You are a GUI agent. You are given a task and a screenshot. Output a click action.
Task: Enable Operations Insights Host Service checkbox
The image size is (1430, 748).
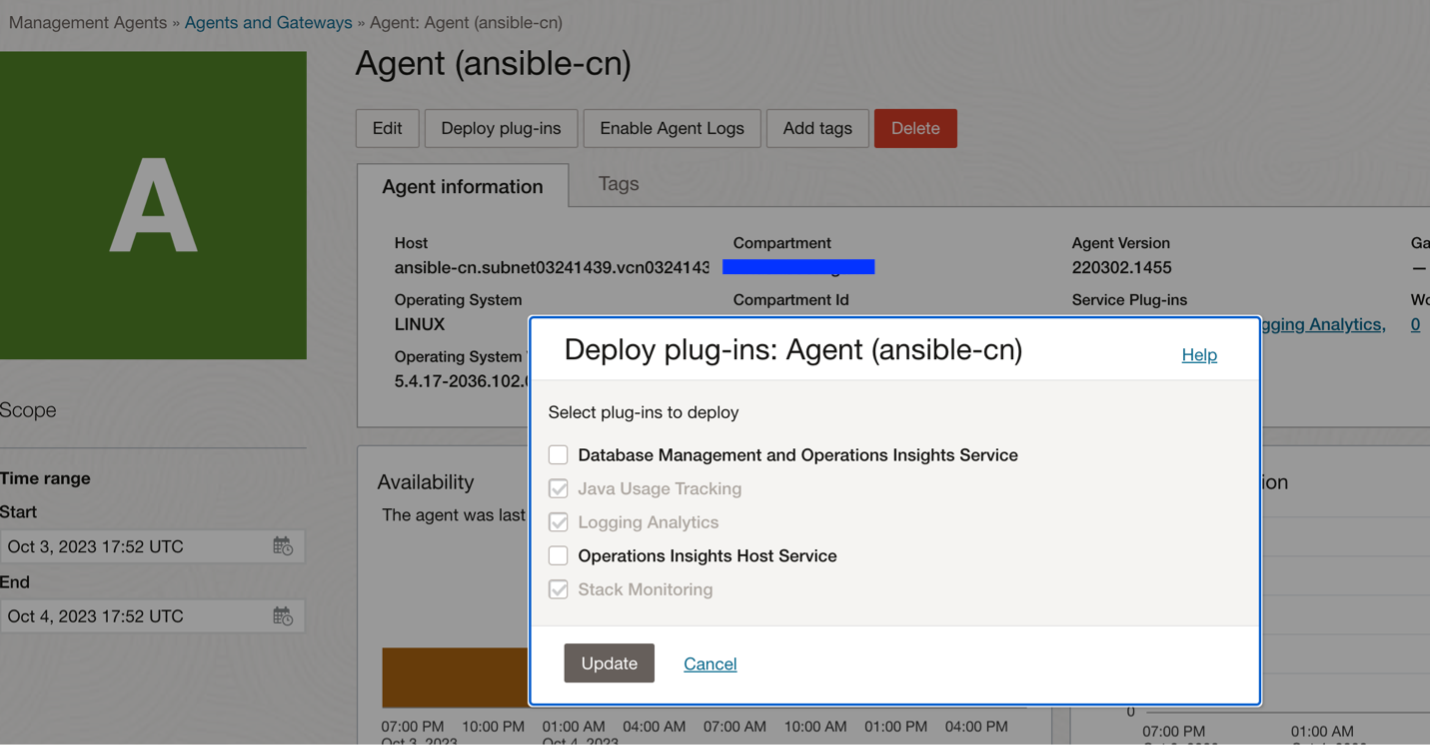click(x=558, y=556)
